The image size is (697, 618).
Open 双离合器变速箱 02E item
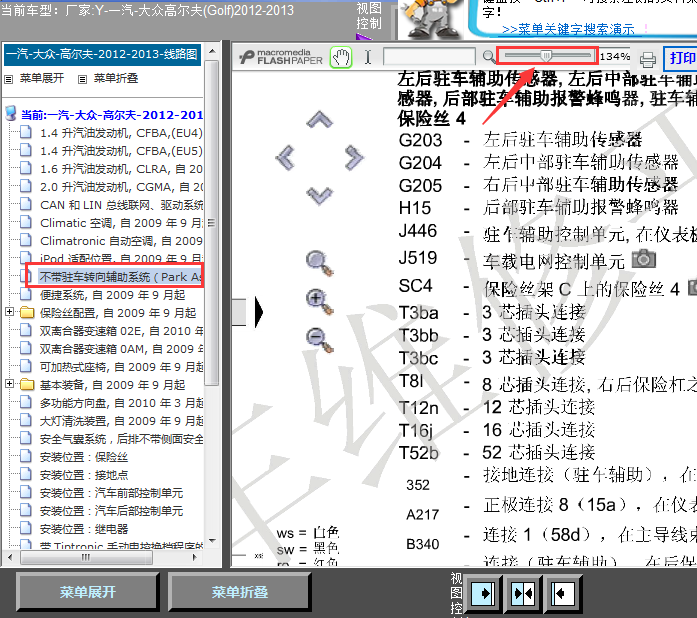[x=121, y=331]
